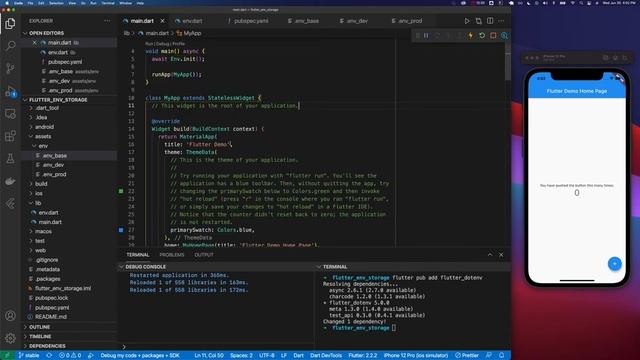The width and height of the screenshot is (640, 360).
Task: Pause debugging in the debug toolbar
Action: (426, 36)
